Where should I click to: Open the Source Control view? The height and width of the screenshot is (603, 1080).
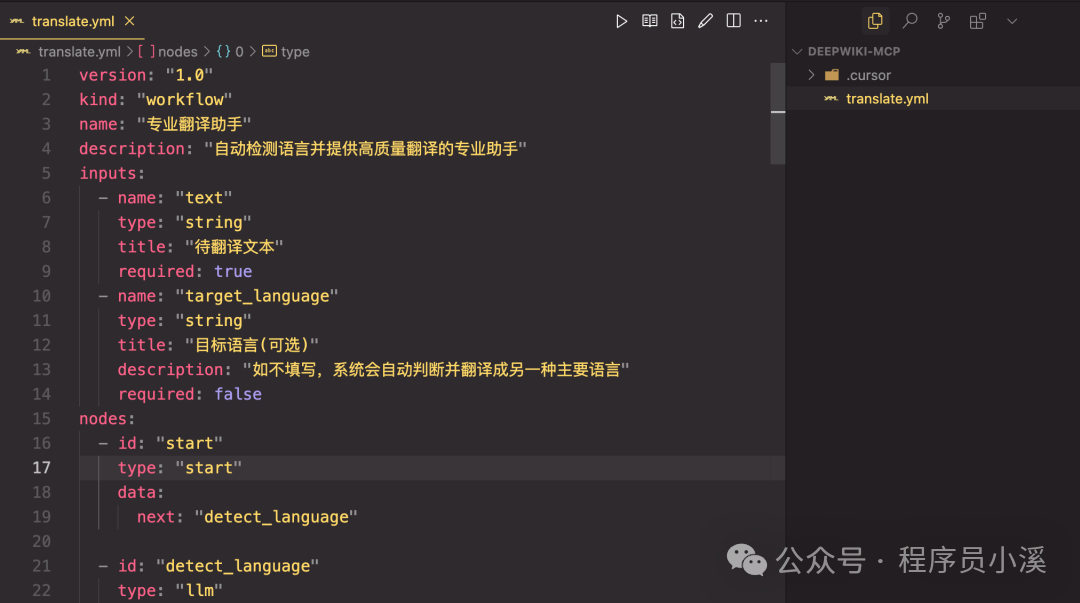944,20
